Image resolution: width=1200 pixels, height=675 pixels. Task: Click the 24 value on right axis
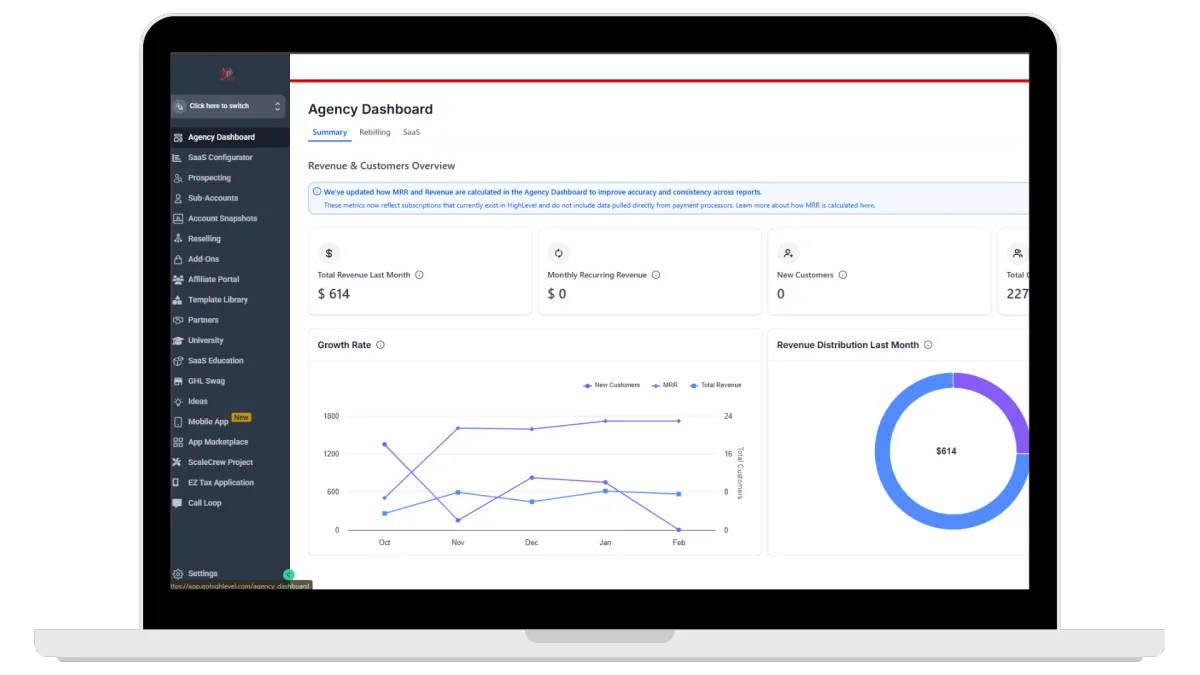pos(728,416)
